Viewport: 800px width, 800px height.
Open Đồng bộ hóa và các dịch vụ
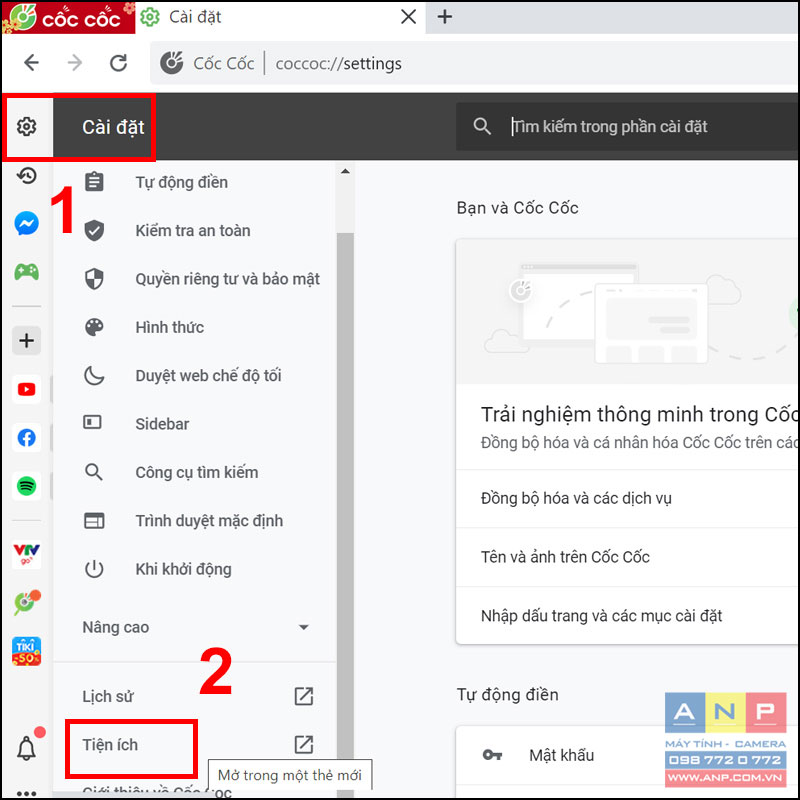click(628, 498)
